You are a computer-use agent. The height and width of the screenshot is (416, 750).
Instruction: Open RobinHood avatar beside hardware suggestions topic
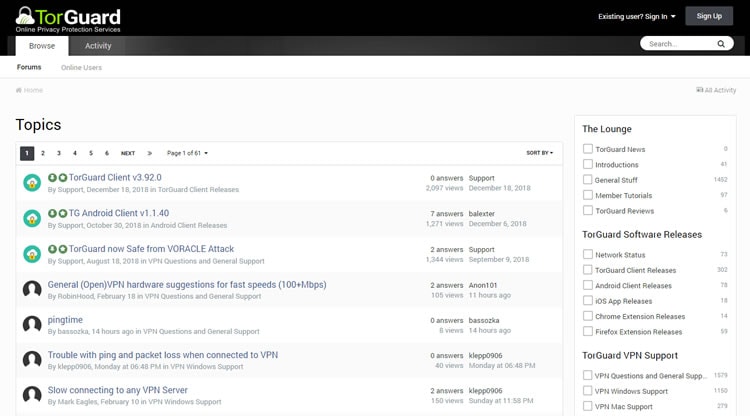(32, 289)
